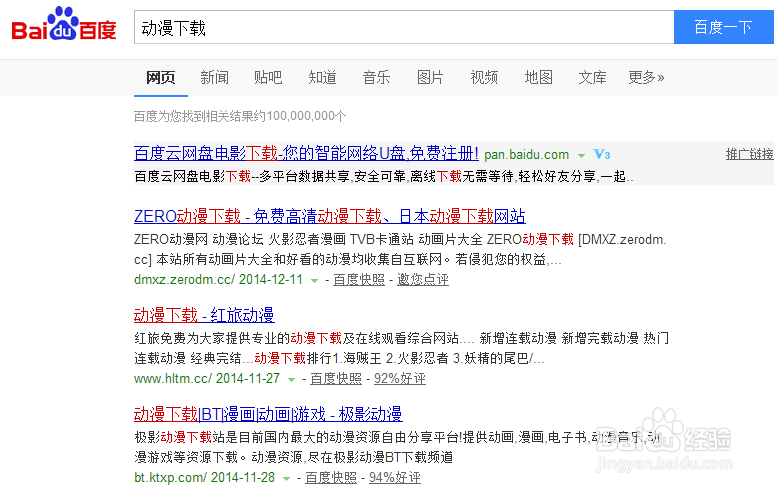Viewport: 777px width, 491px height.
Task: Open 百度快照 for the dmxz.zerodm.cc result
Action: coord(359,279)
